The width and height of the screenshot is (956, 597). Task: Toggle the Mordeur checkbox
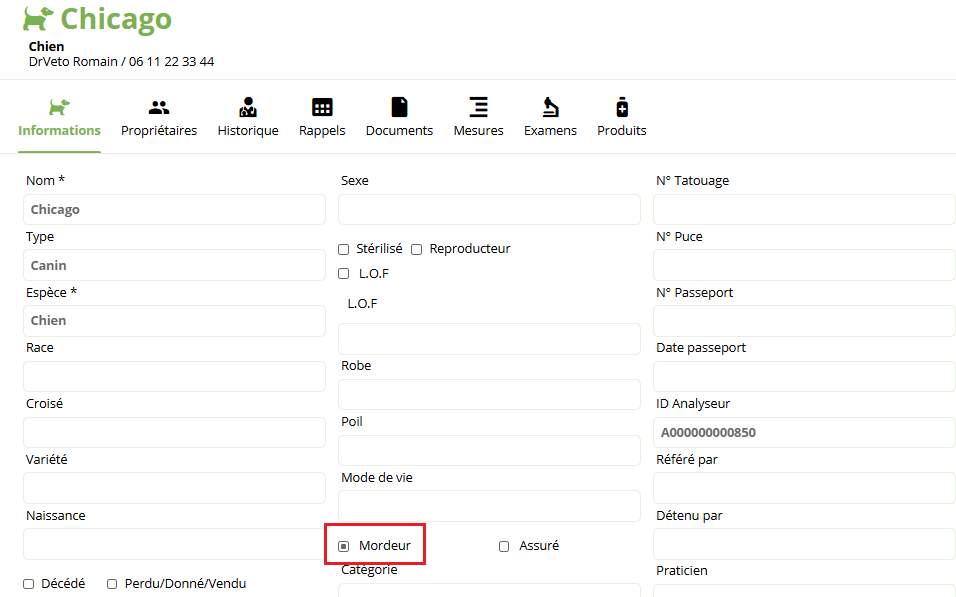344,546
